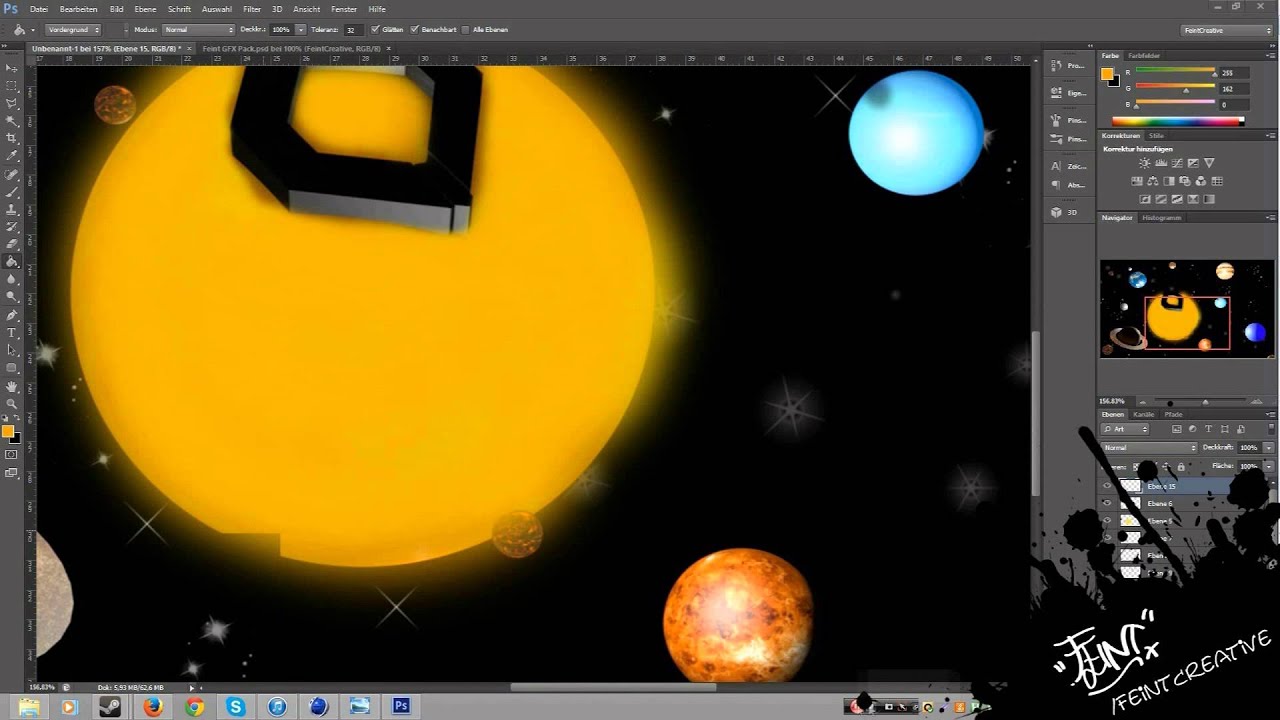Toggle the Benachbart checkbox
Screen dimensions: 1280x720
point(415,30)
